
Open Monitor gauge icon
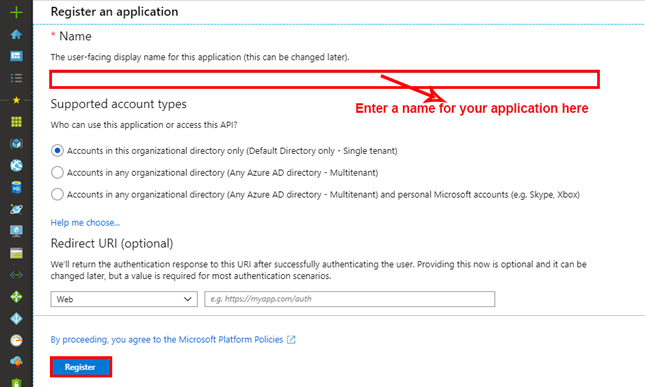[x=16, y=340]
